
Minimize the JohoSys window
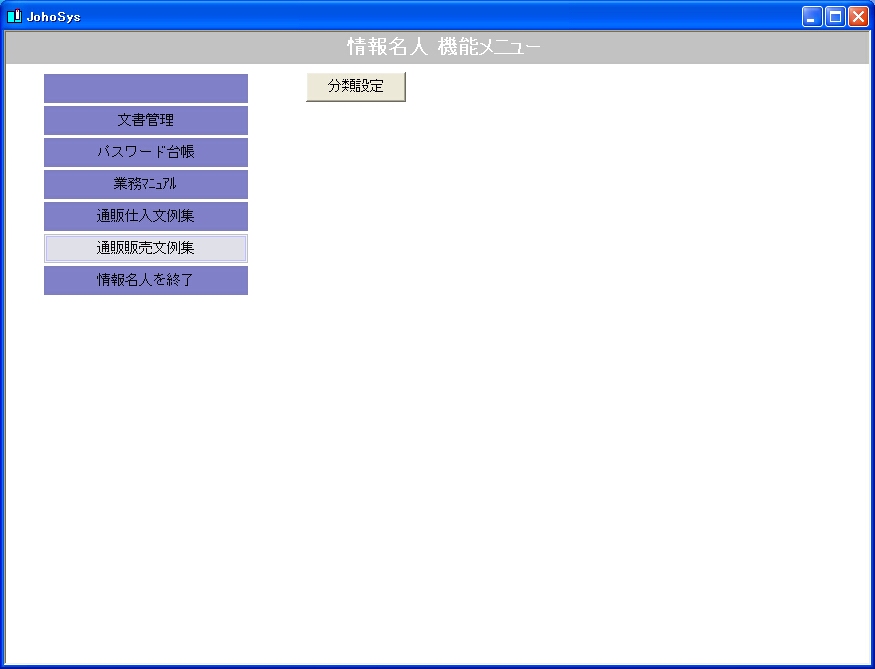point(811,17)
